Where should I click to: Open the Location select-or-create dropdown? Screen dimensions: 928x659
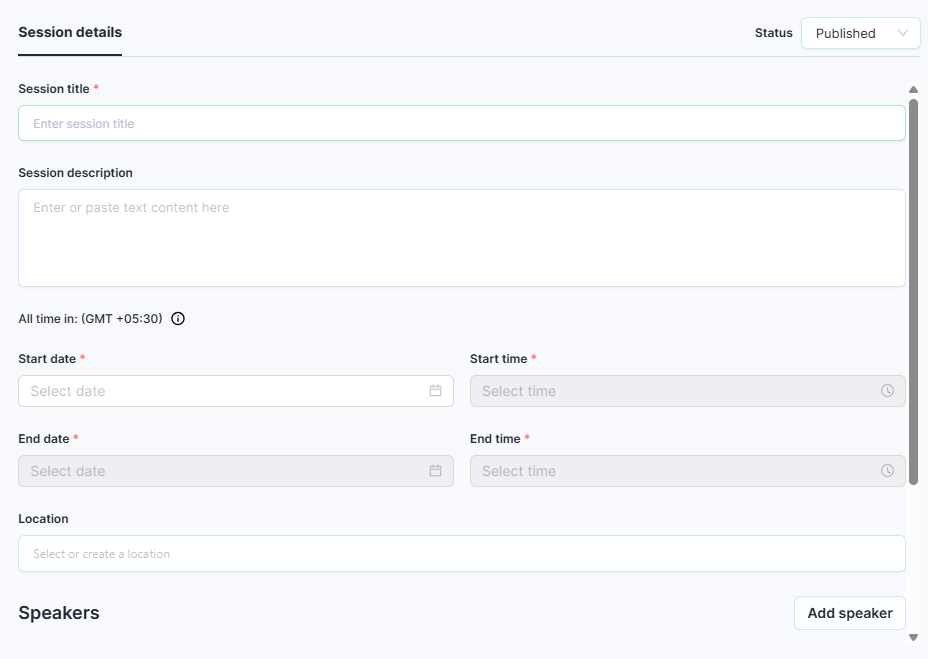461,554
